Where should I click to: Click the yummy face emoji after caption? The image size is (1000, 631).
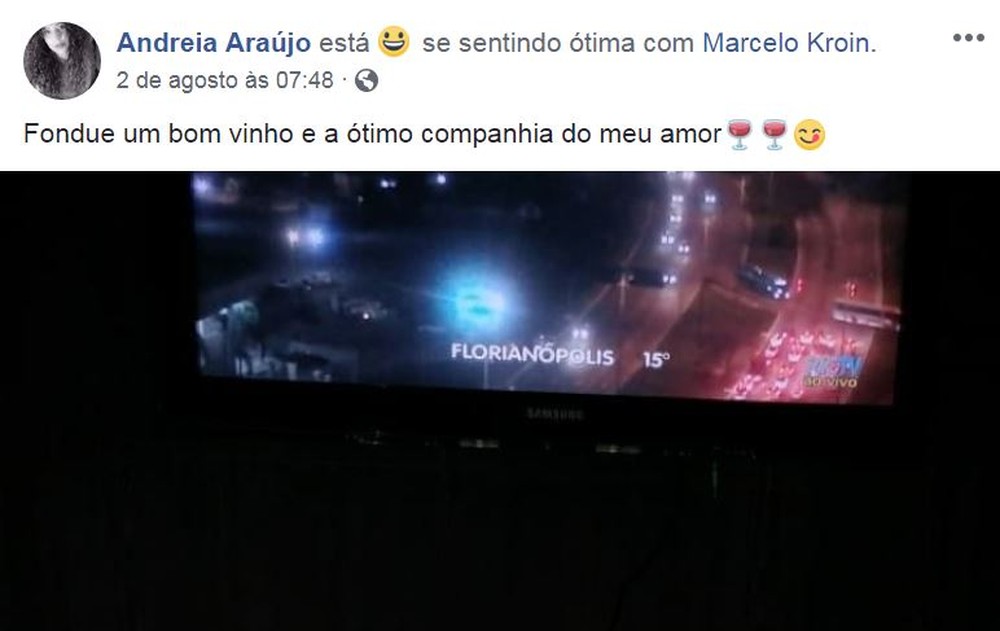809,135
